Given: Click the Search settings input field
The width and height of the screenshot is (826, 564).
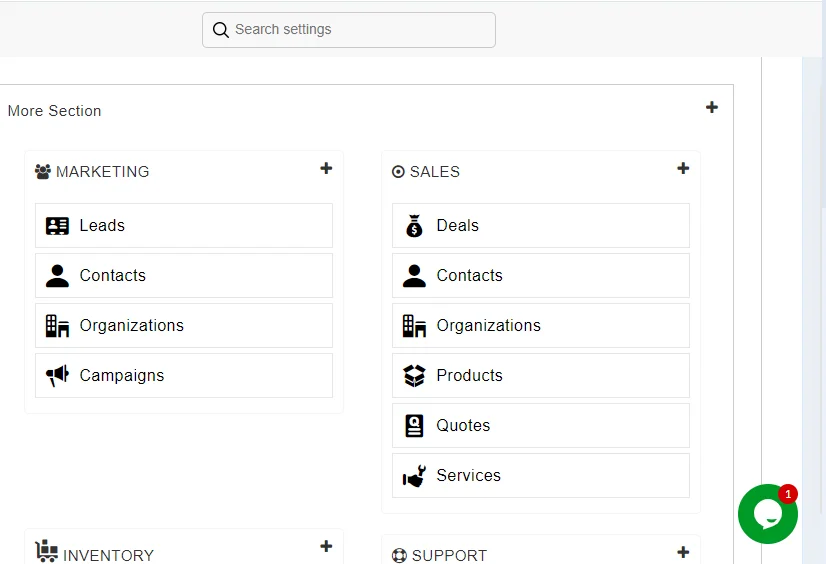Looking at the screenshot, I should (x=360, y=30).
